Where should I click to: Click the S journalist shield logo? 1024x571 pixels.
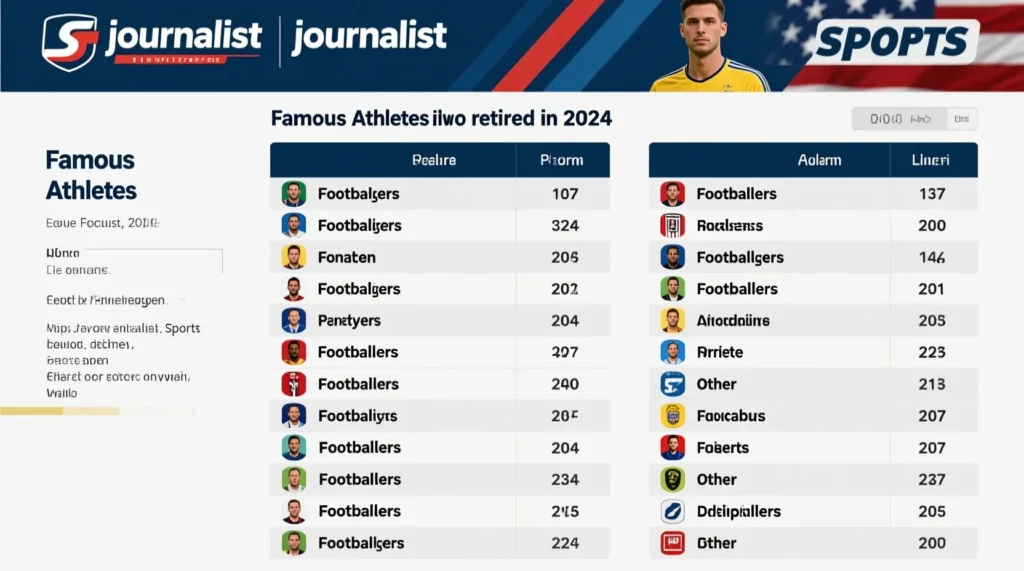click(70, 42)
